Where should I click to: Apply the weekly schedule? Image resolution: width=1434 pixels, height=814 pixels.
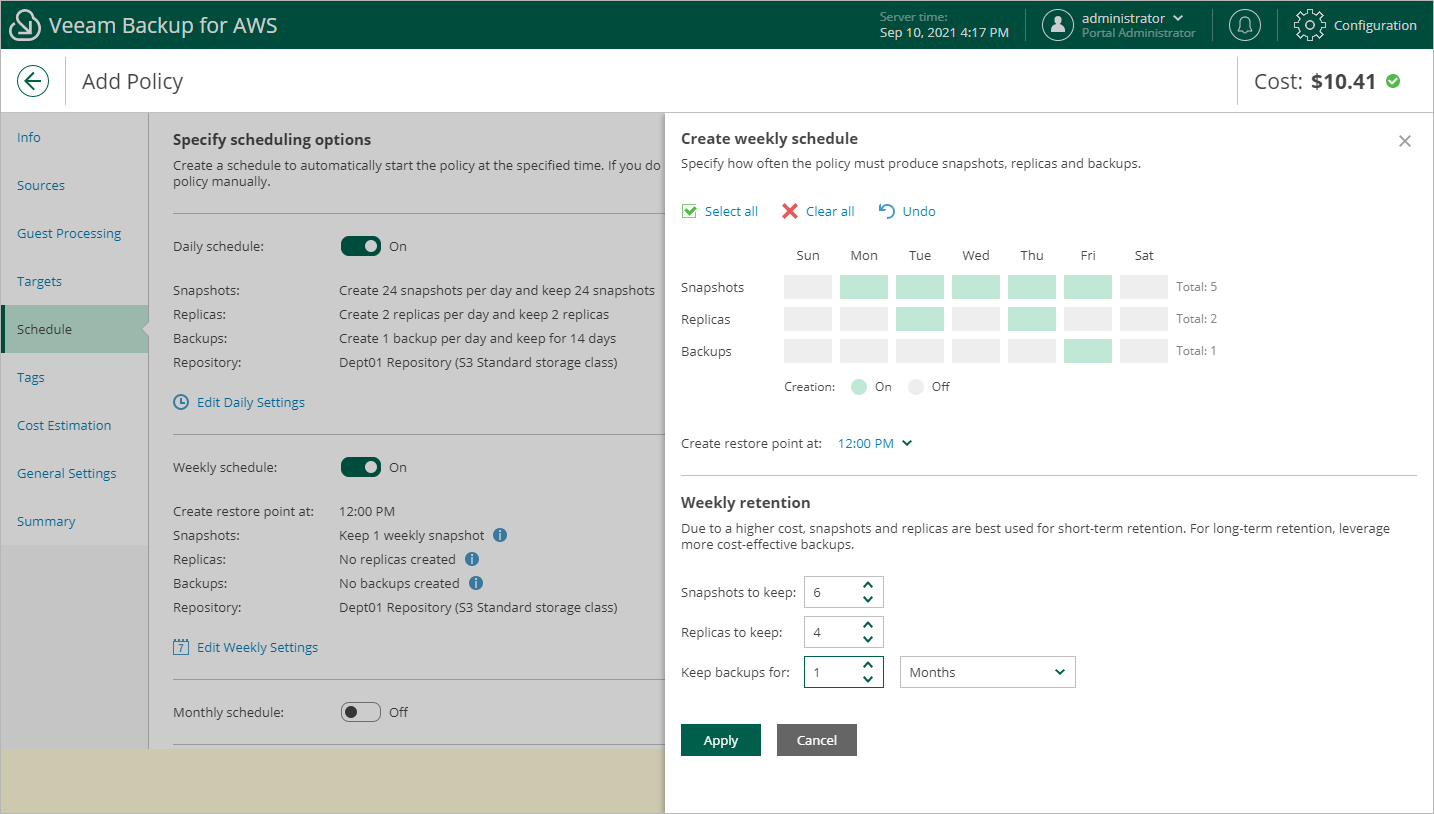tap(721, 740)
